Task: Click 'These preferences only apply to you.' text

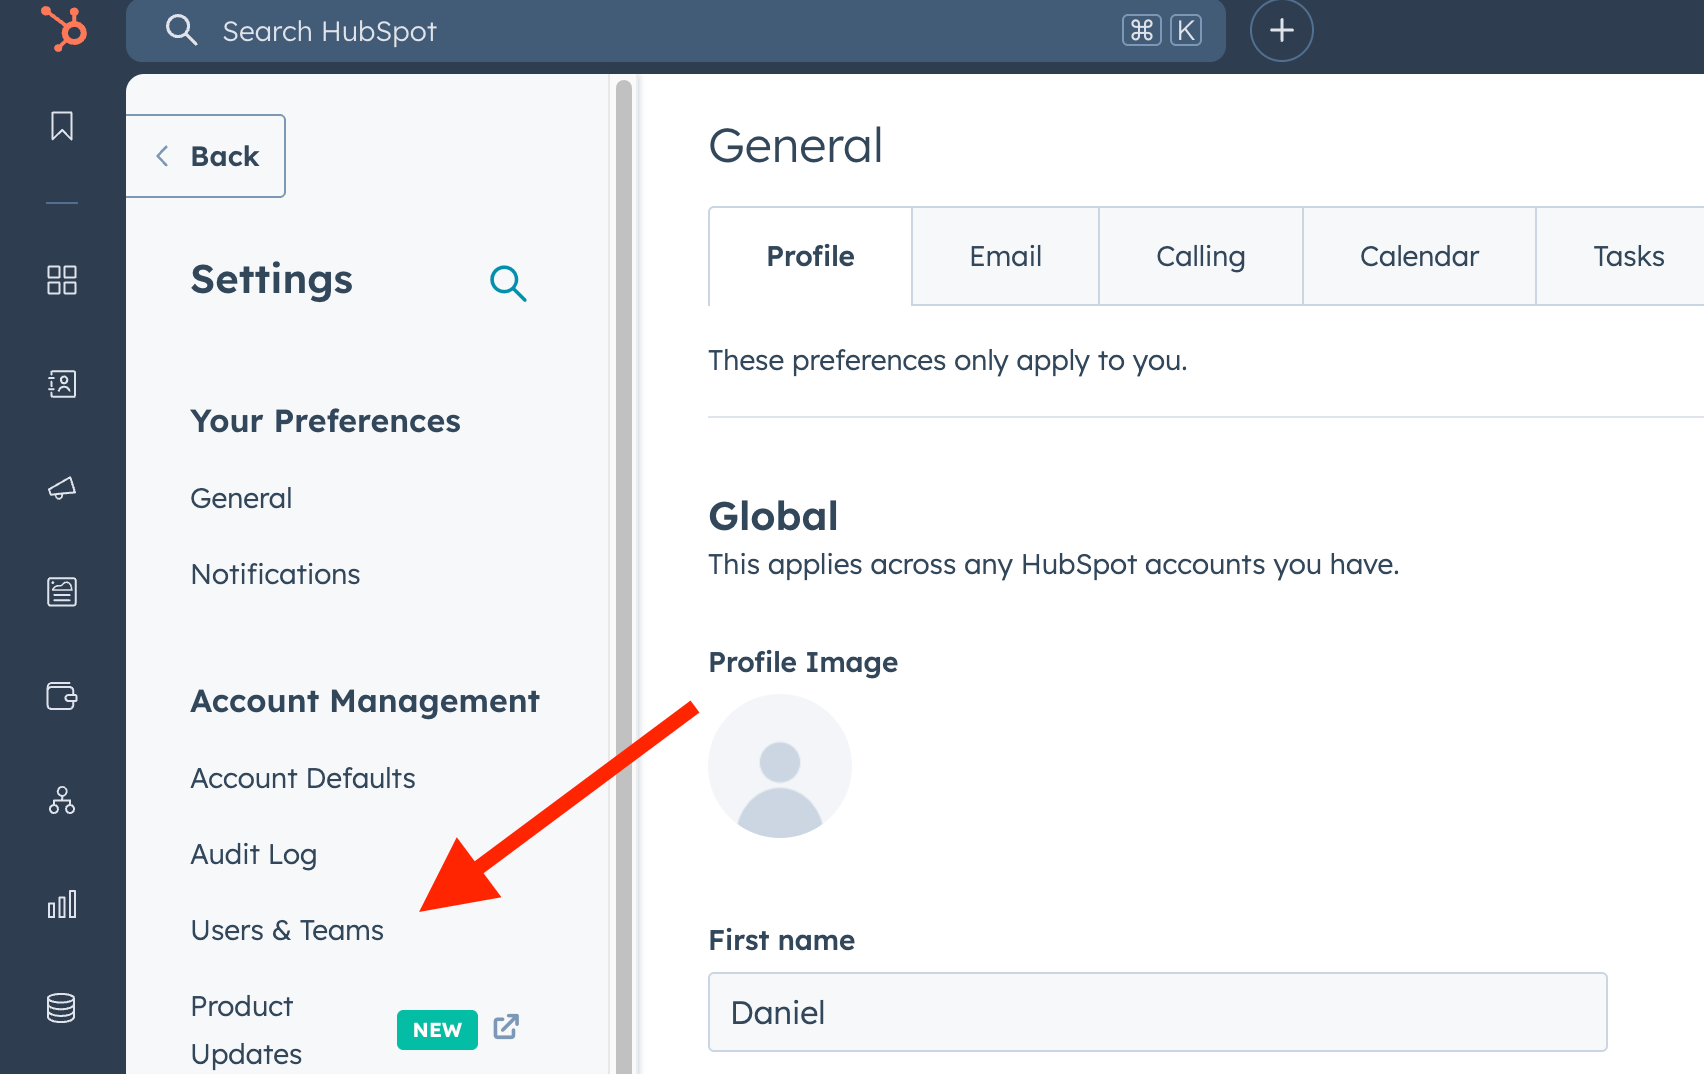Action: [948, 360]
